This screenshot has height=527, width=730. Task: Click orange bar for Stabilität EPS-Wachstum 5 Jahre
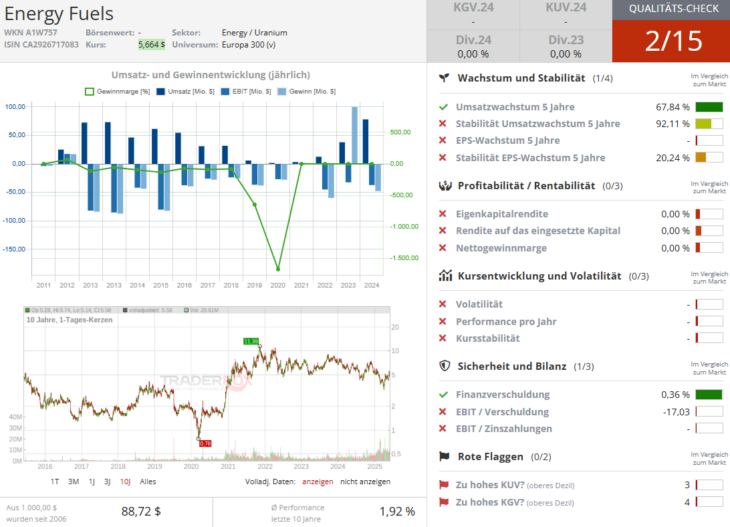[701, 157]
